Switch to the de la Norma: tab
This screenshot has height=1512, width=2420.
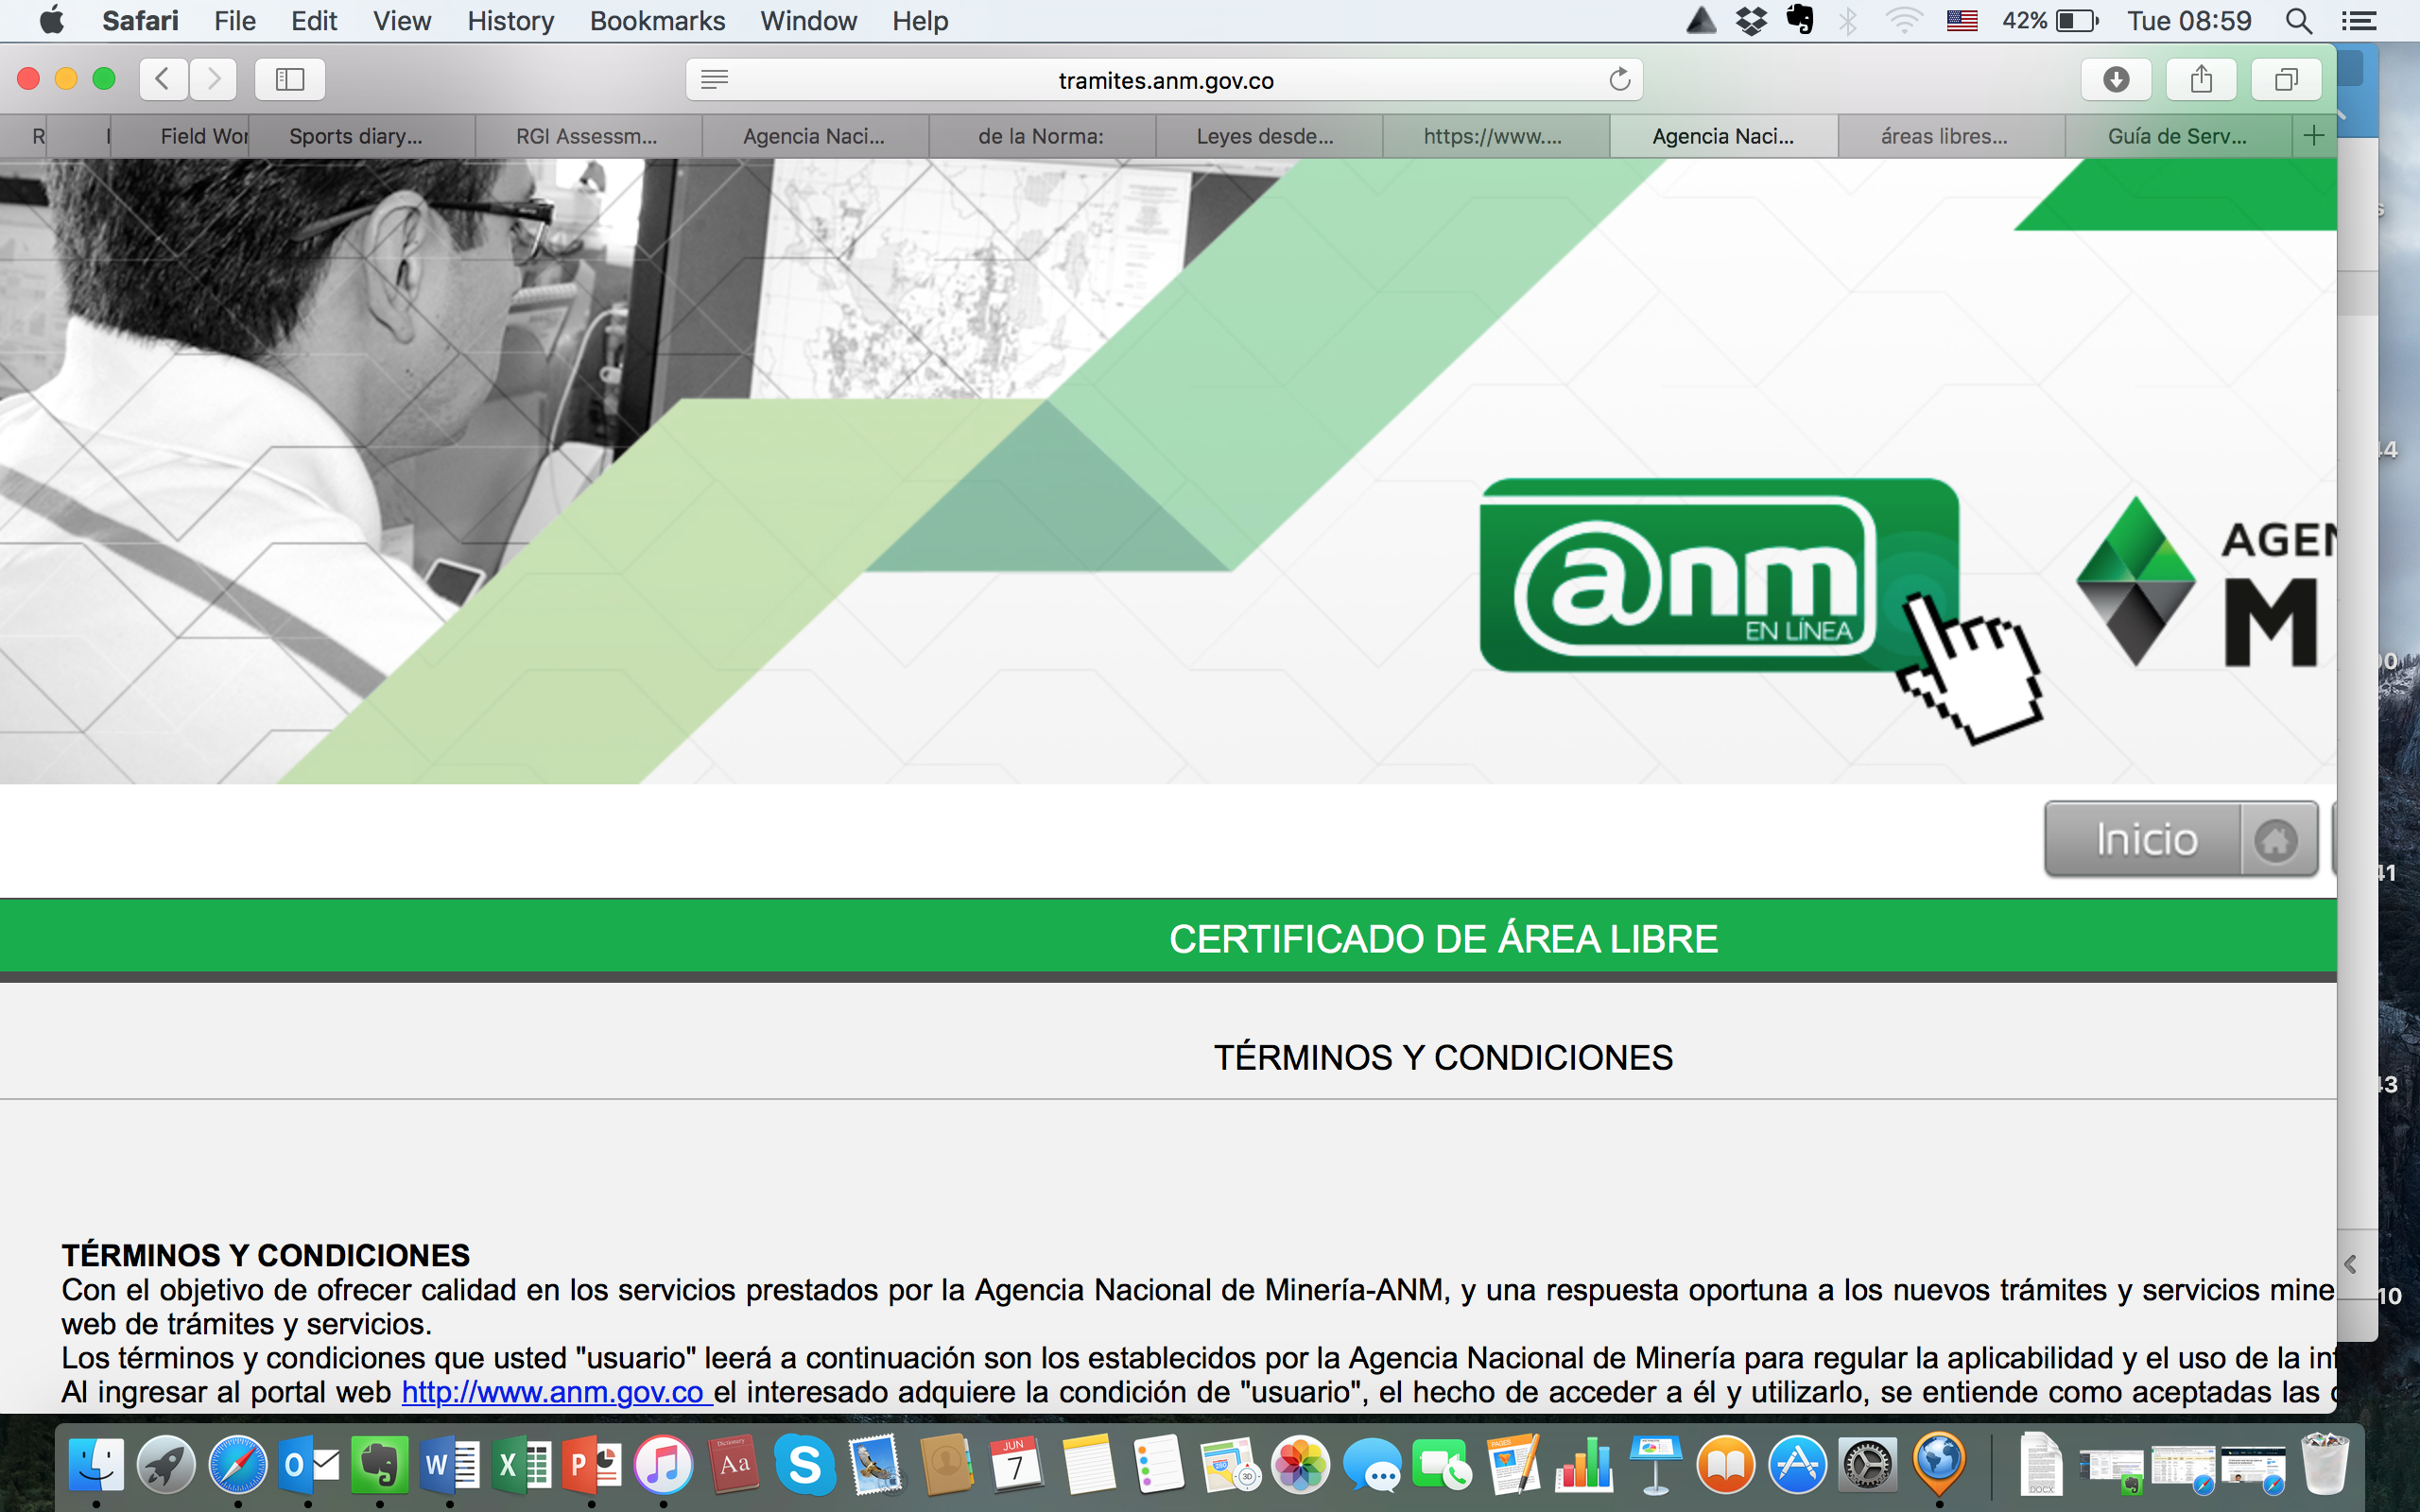[x=1043, y=136]
